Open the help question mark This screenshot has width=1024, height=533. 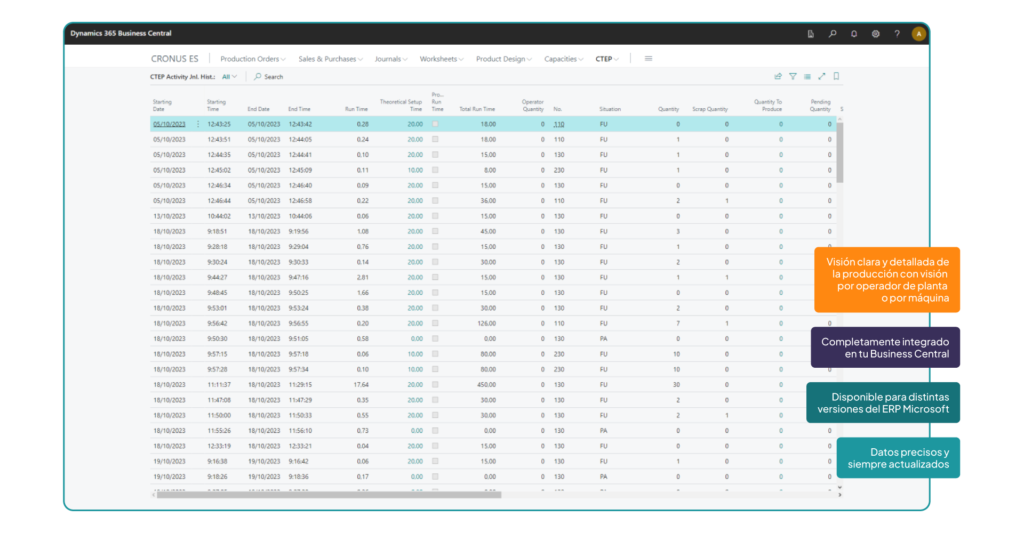pos(897,34)
